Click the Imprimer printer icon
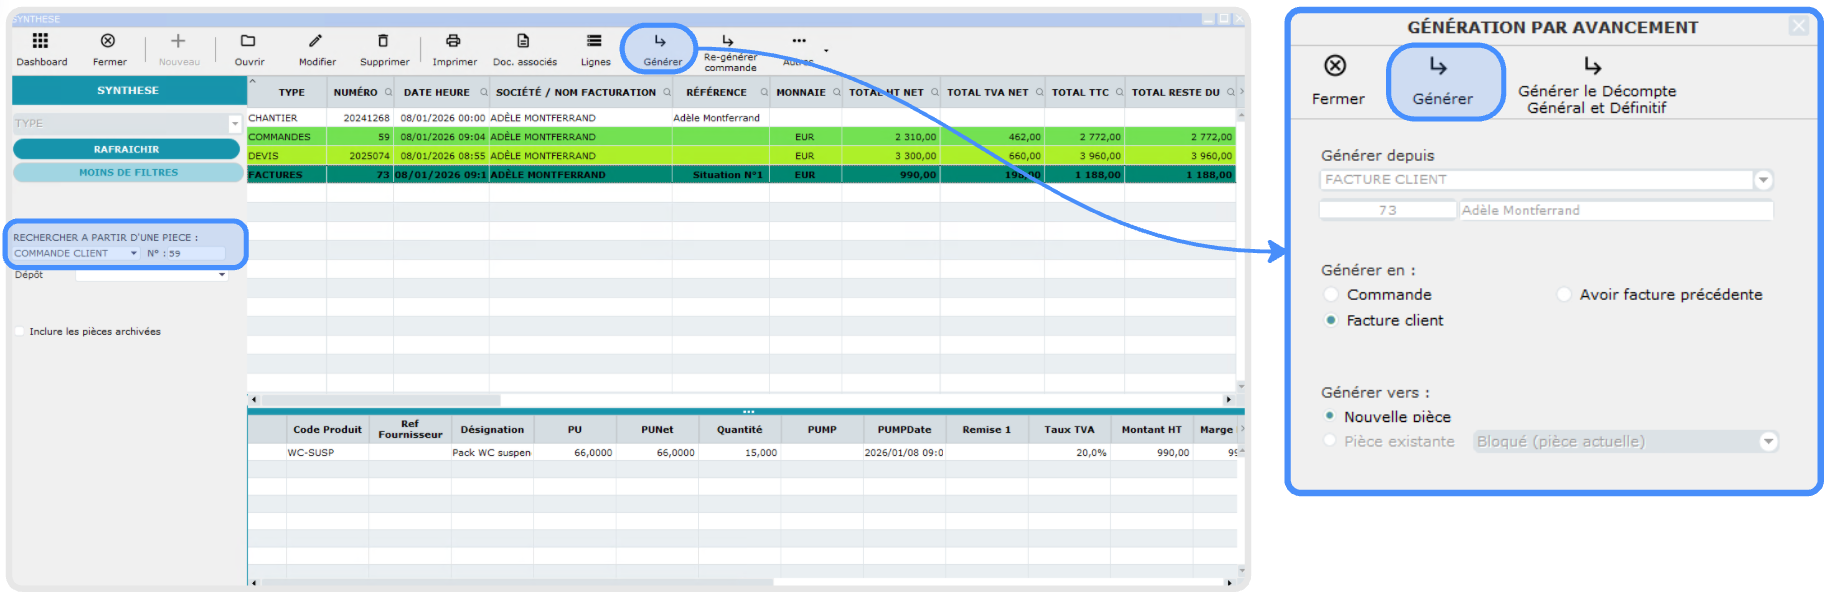 453,41
